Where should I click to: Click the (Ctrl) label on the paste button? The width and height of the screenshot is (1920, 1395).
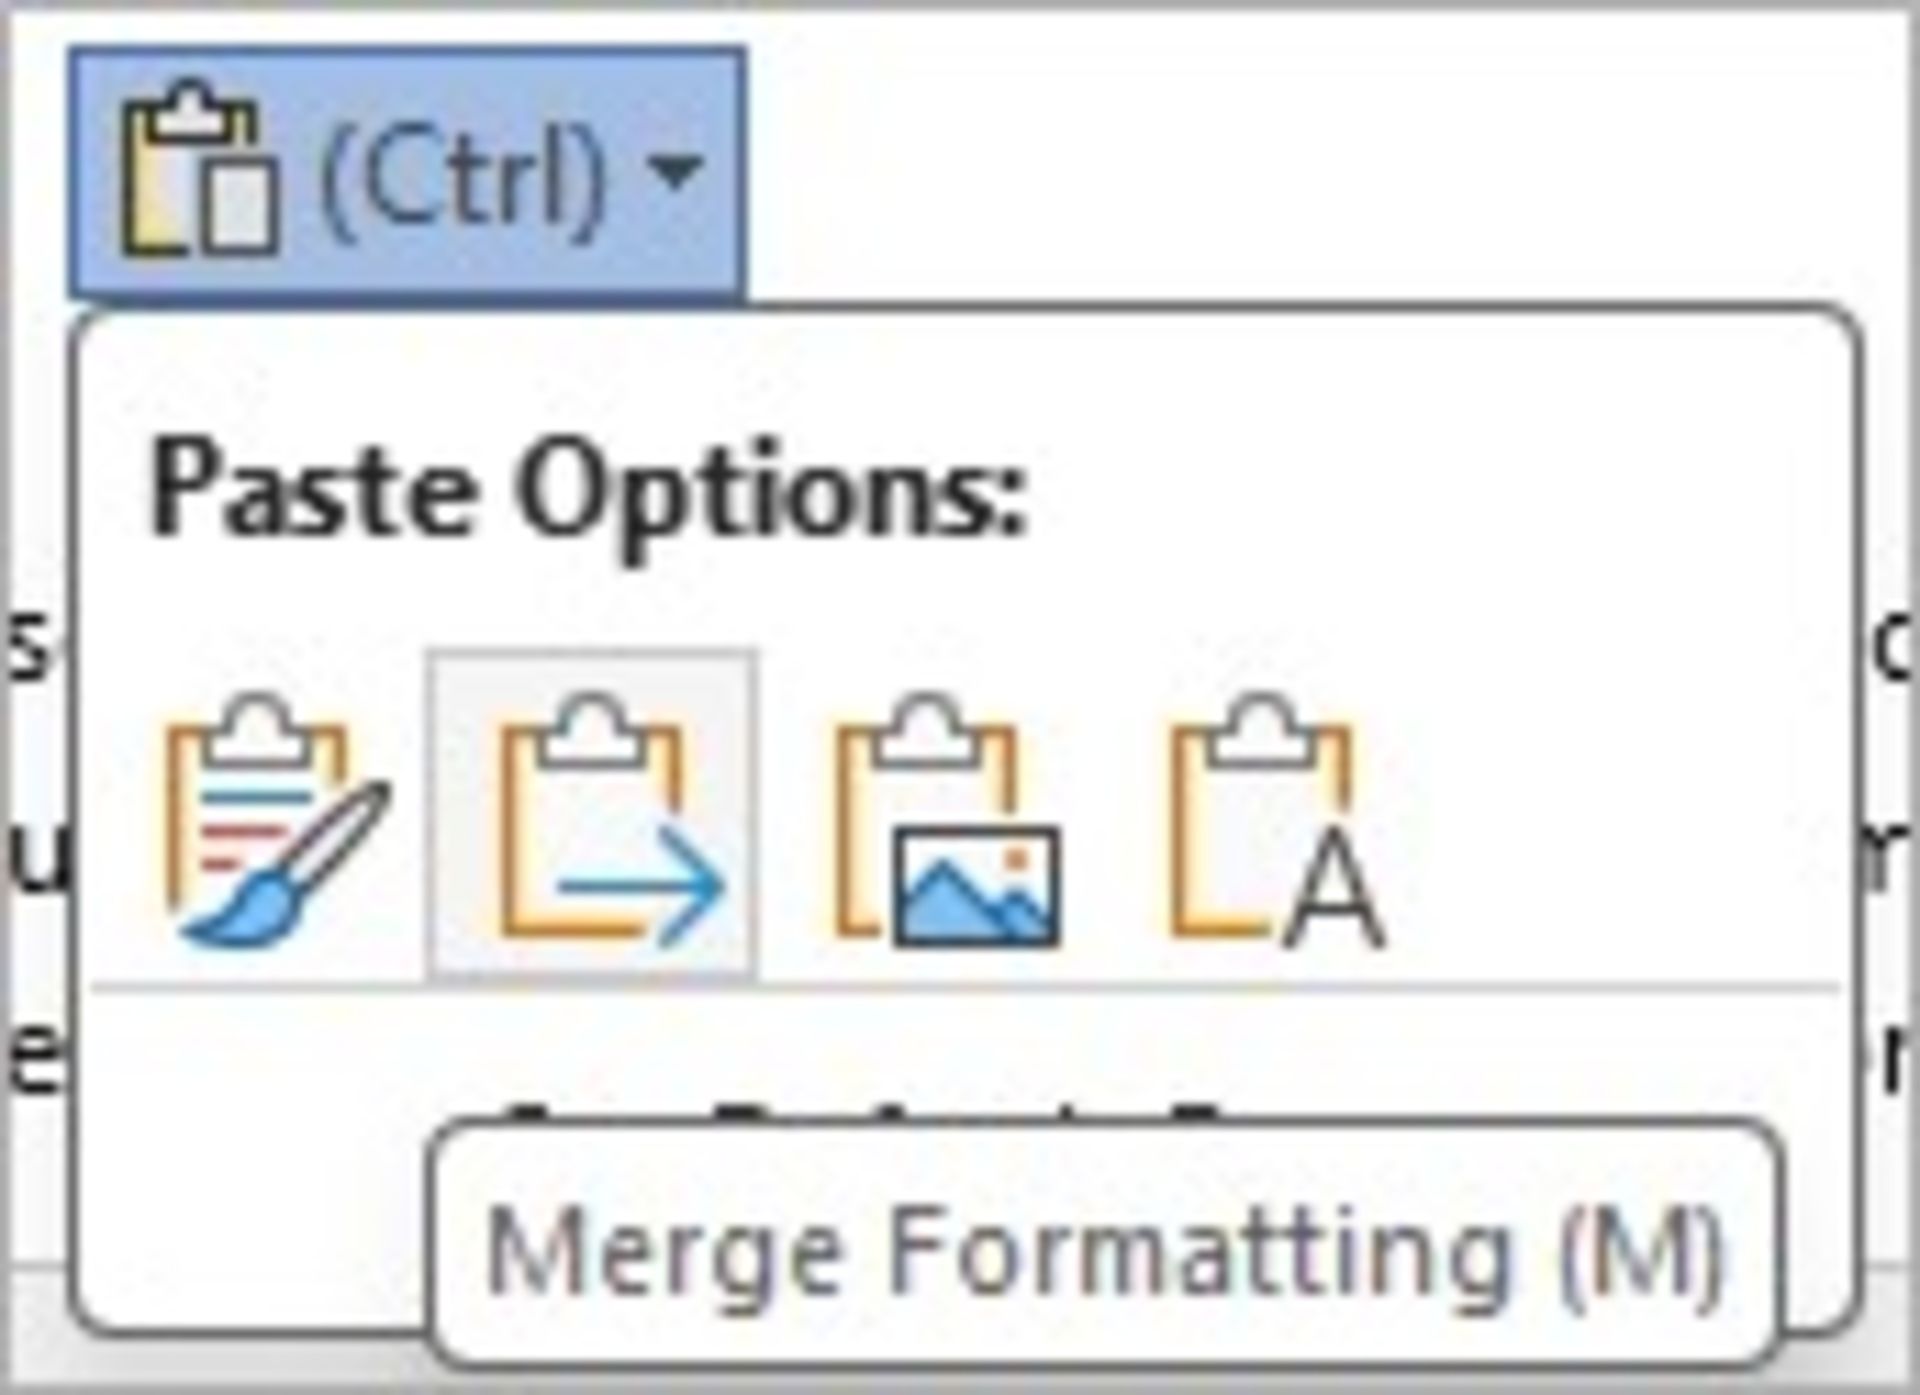coord(462,172)
